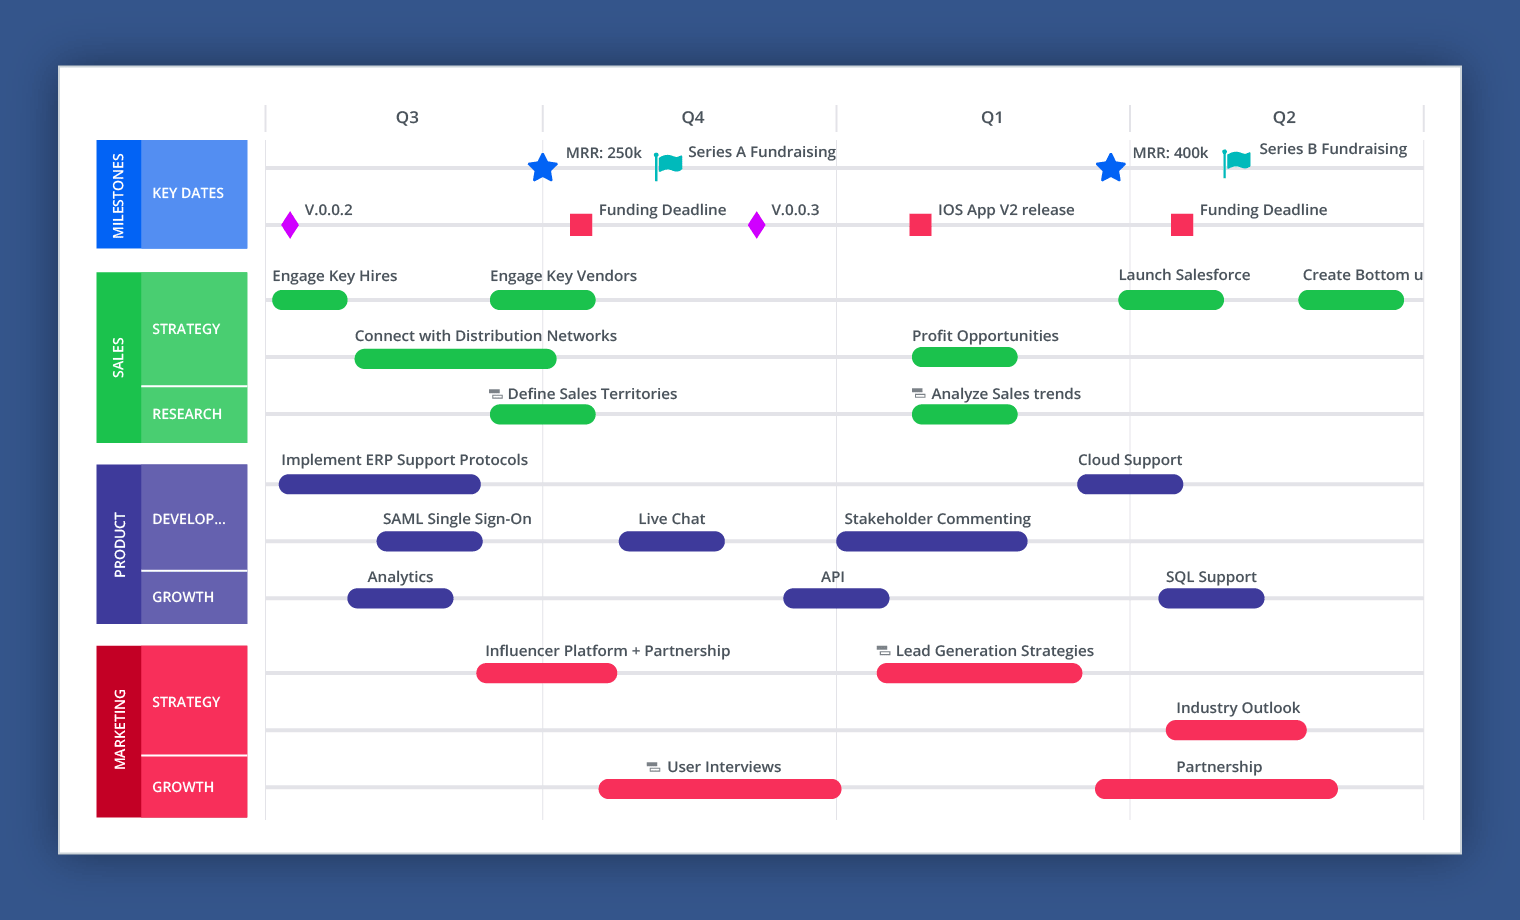Image resolution: width=1520 pixels, height=920 pixels.
Task: Open the SALES lane header
Action: click(118, 357)
